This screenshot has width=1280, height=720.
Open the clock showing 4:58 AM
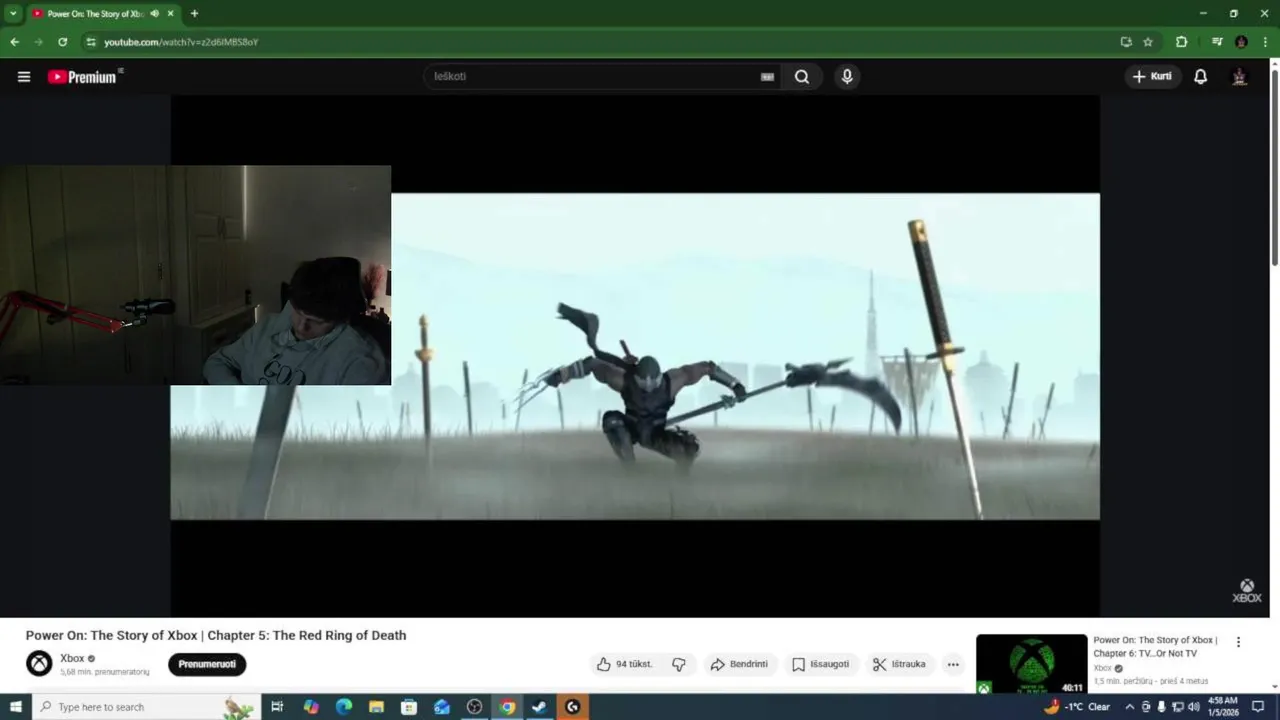point(1223,706)
